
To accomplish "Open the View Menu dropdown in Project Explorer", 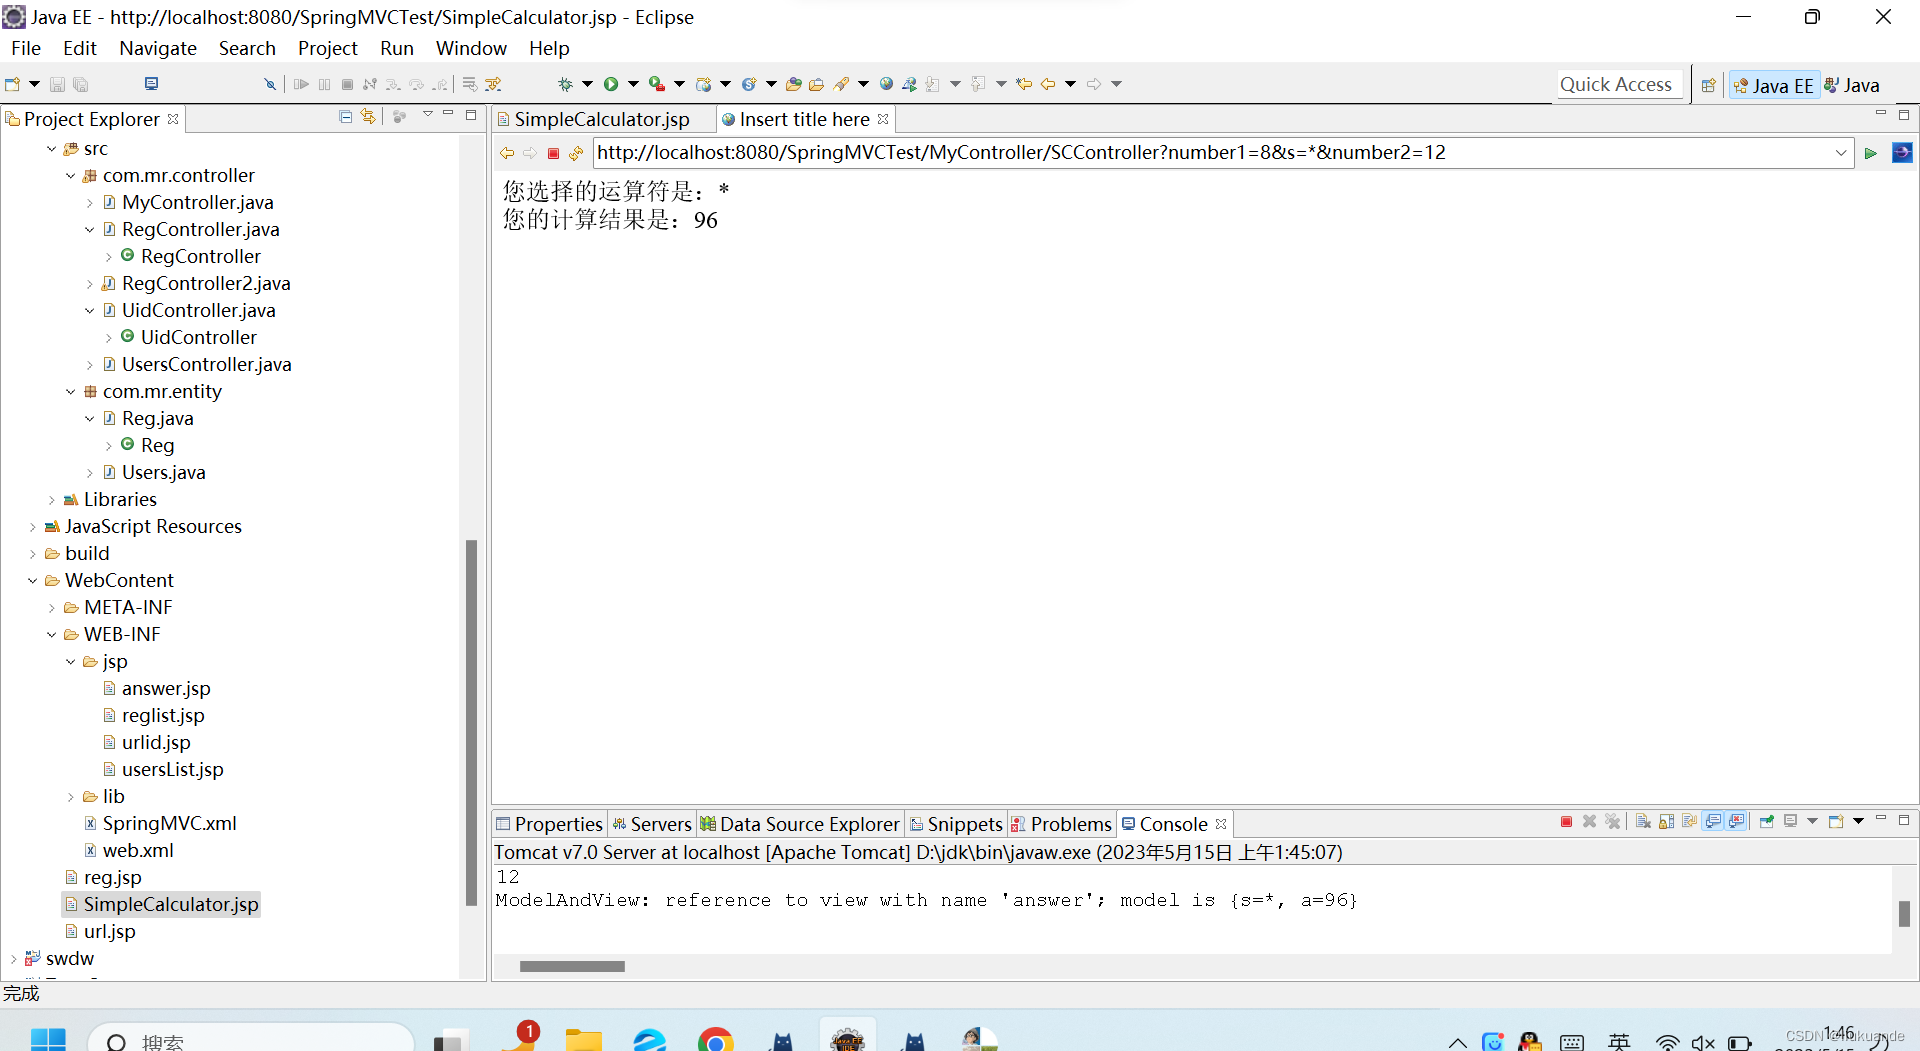I will click(x=427, y=115).
